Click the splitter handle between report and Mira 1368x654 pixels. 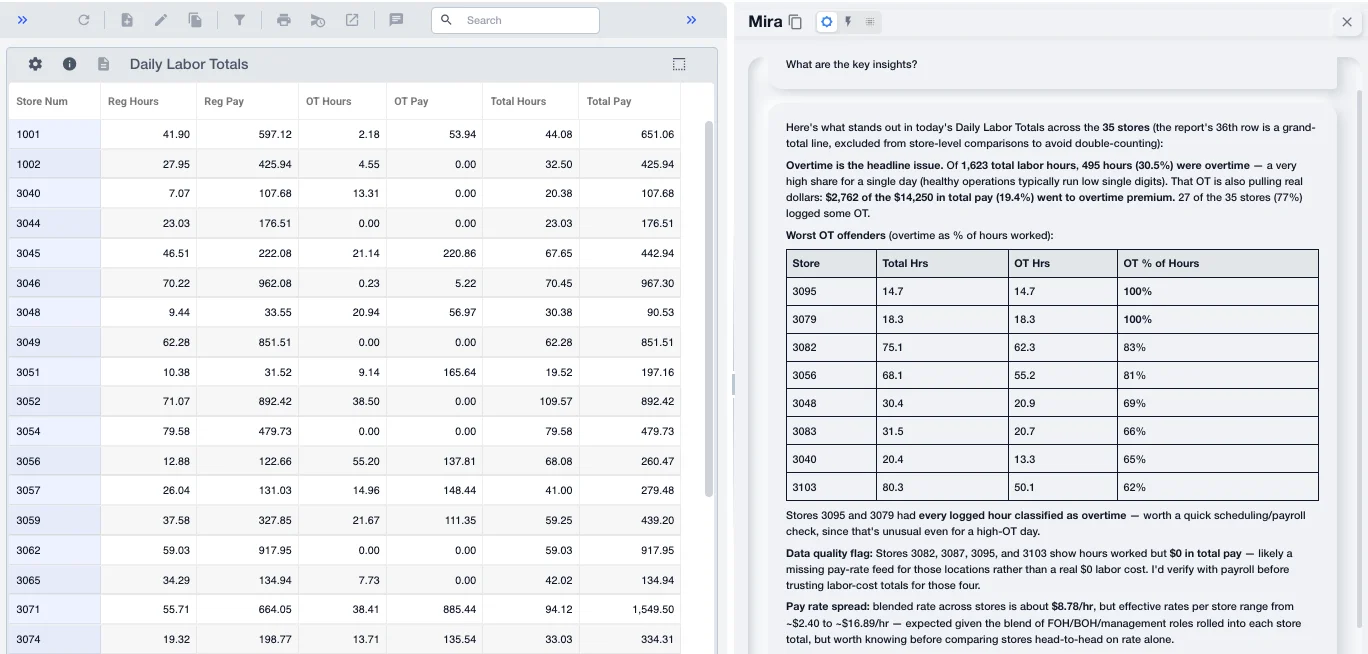coord(733,384)
